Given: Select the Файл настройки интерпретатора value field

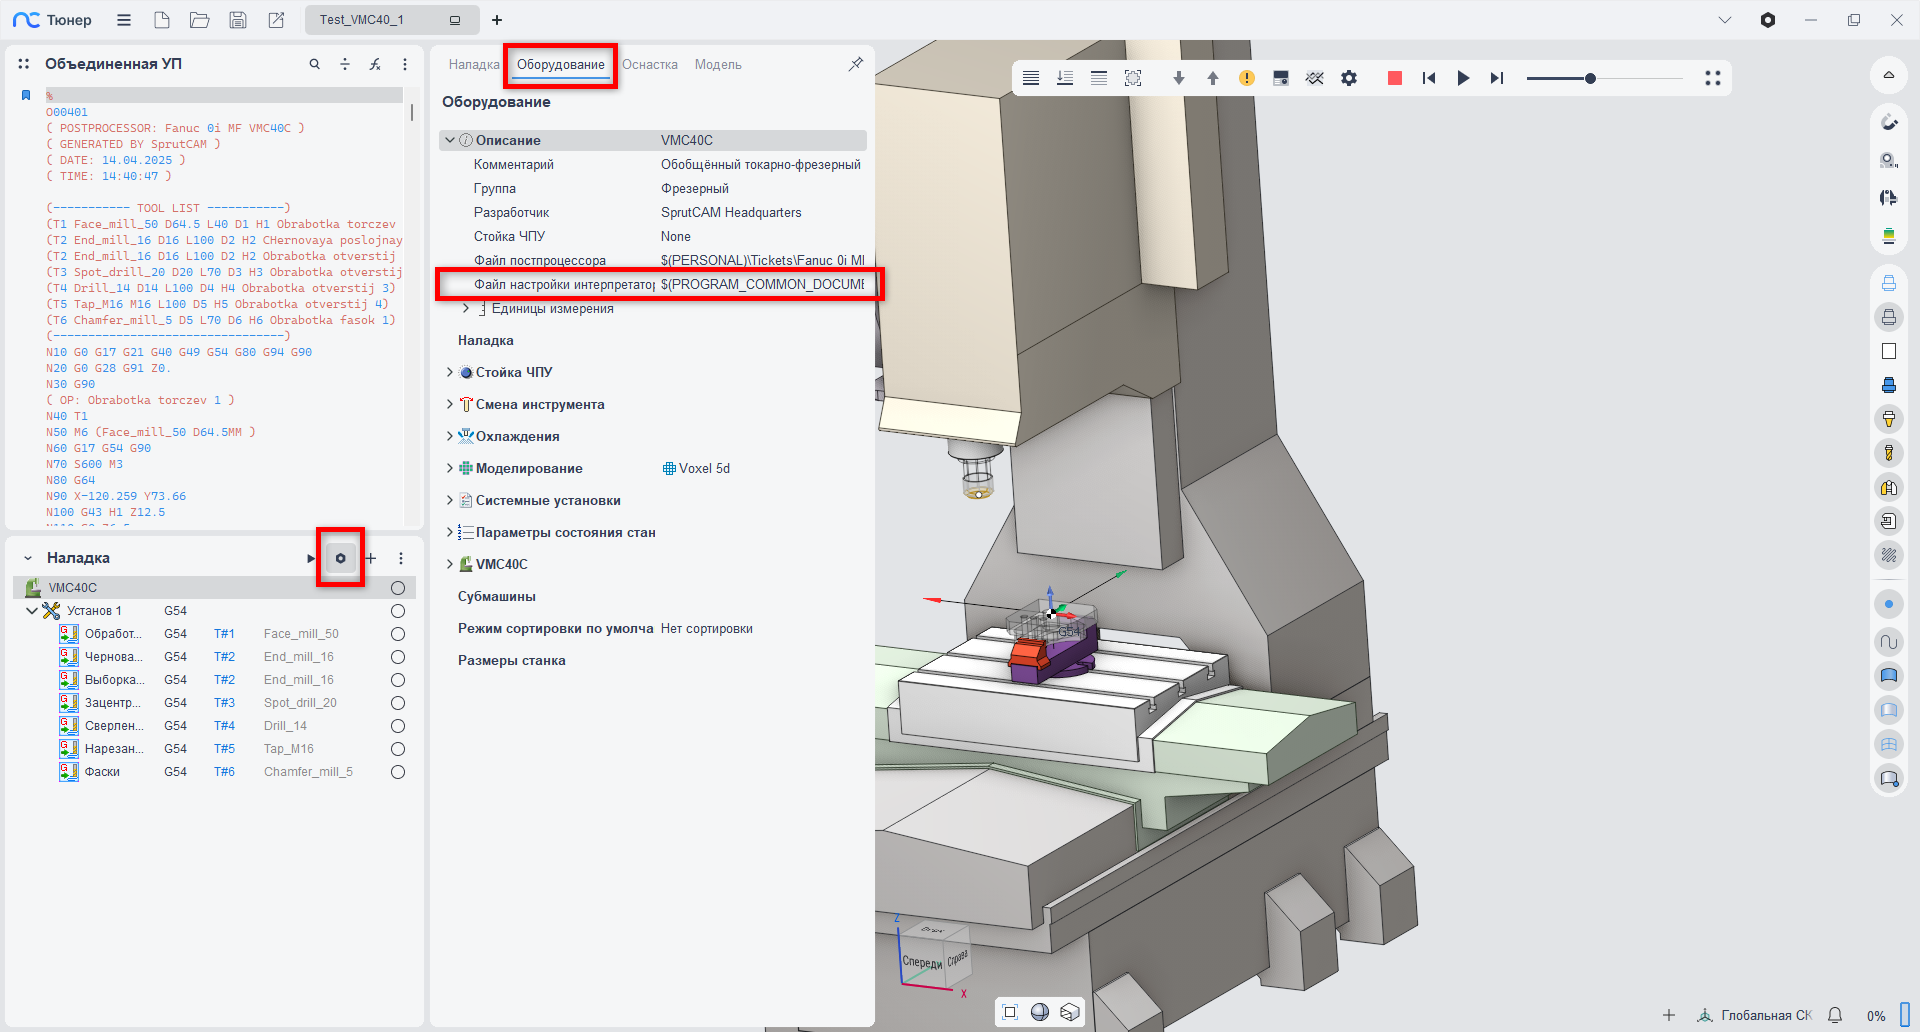Looking at the screenshot, I should coord(762,285).
